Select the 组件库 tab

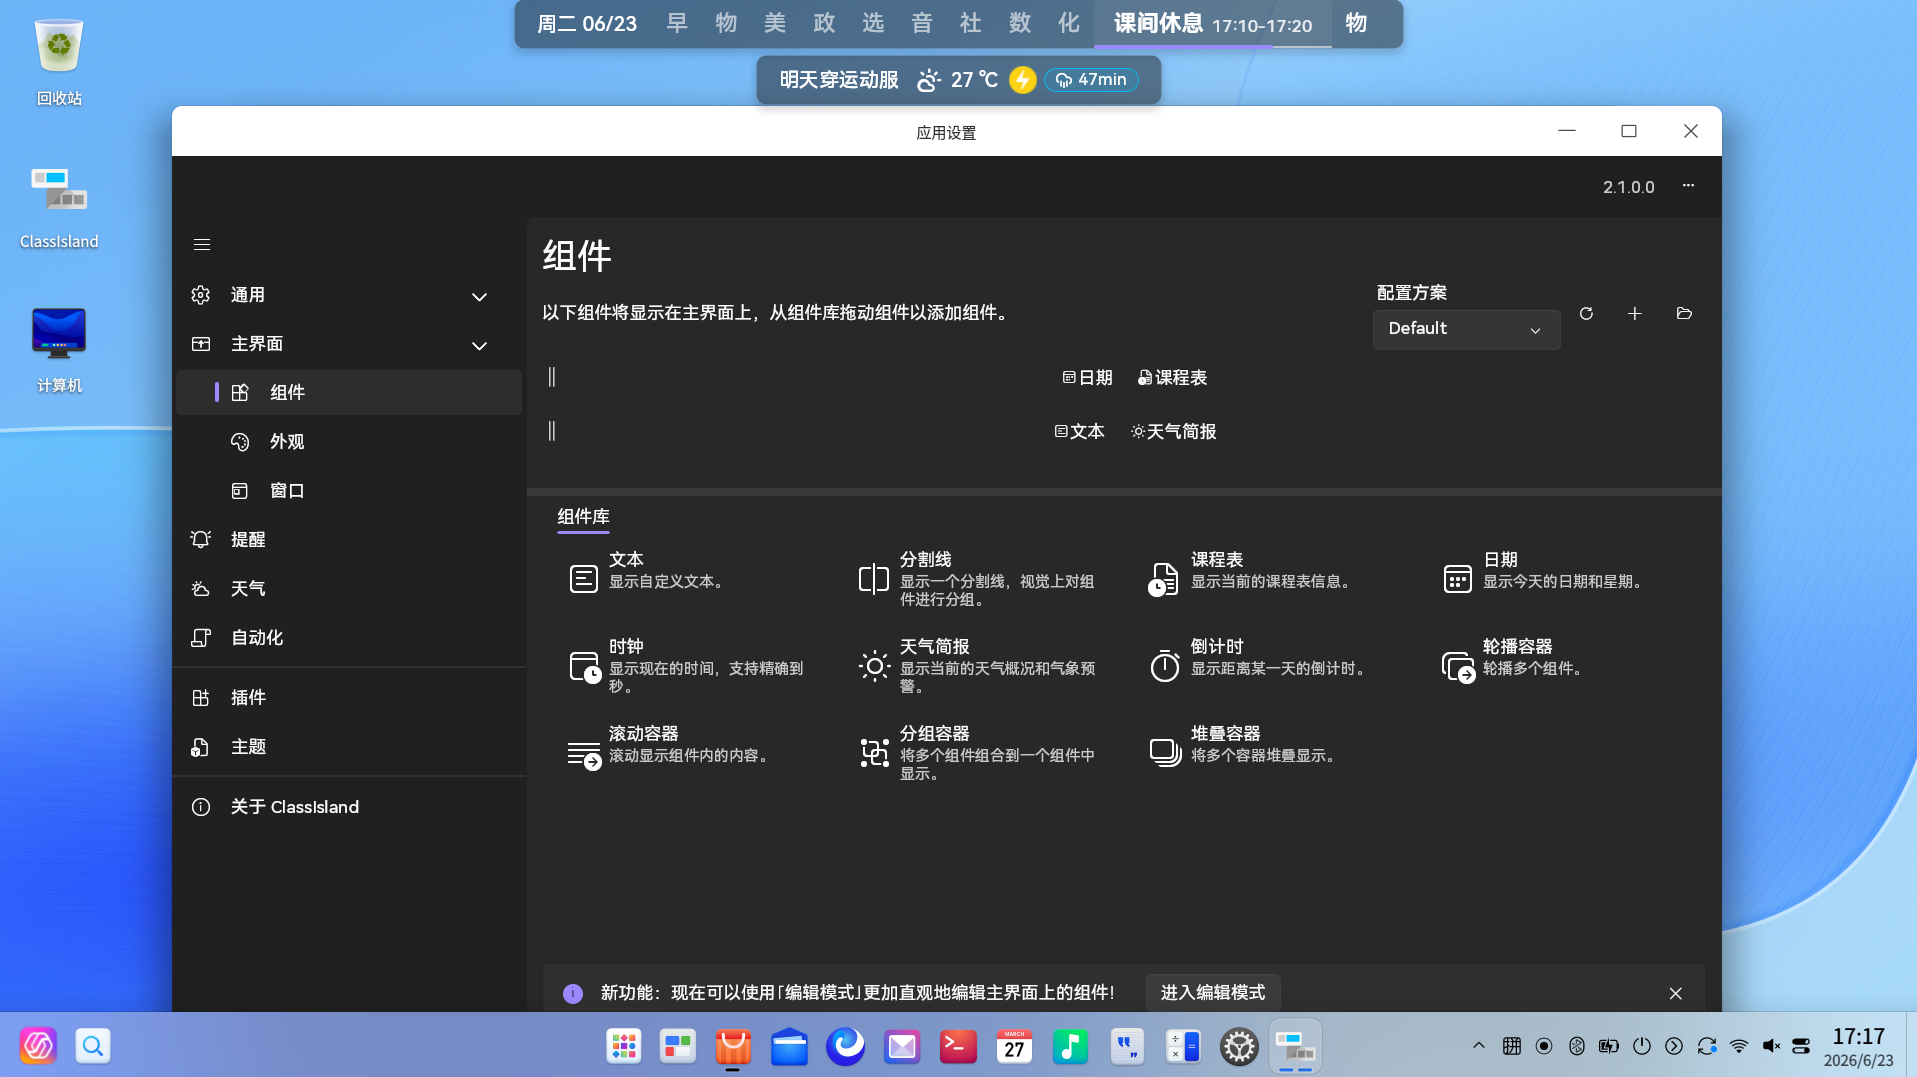[583, 517]
